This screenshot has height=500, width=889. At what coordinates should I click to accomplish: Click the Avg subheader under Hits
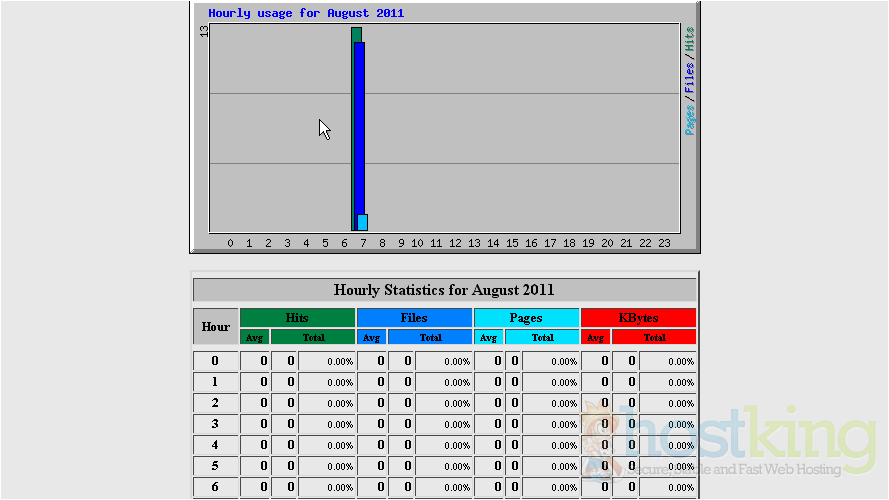click(x=255, y=338)
